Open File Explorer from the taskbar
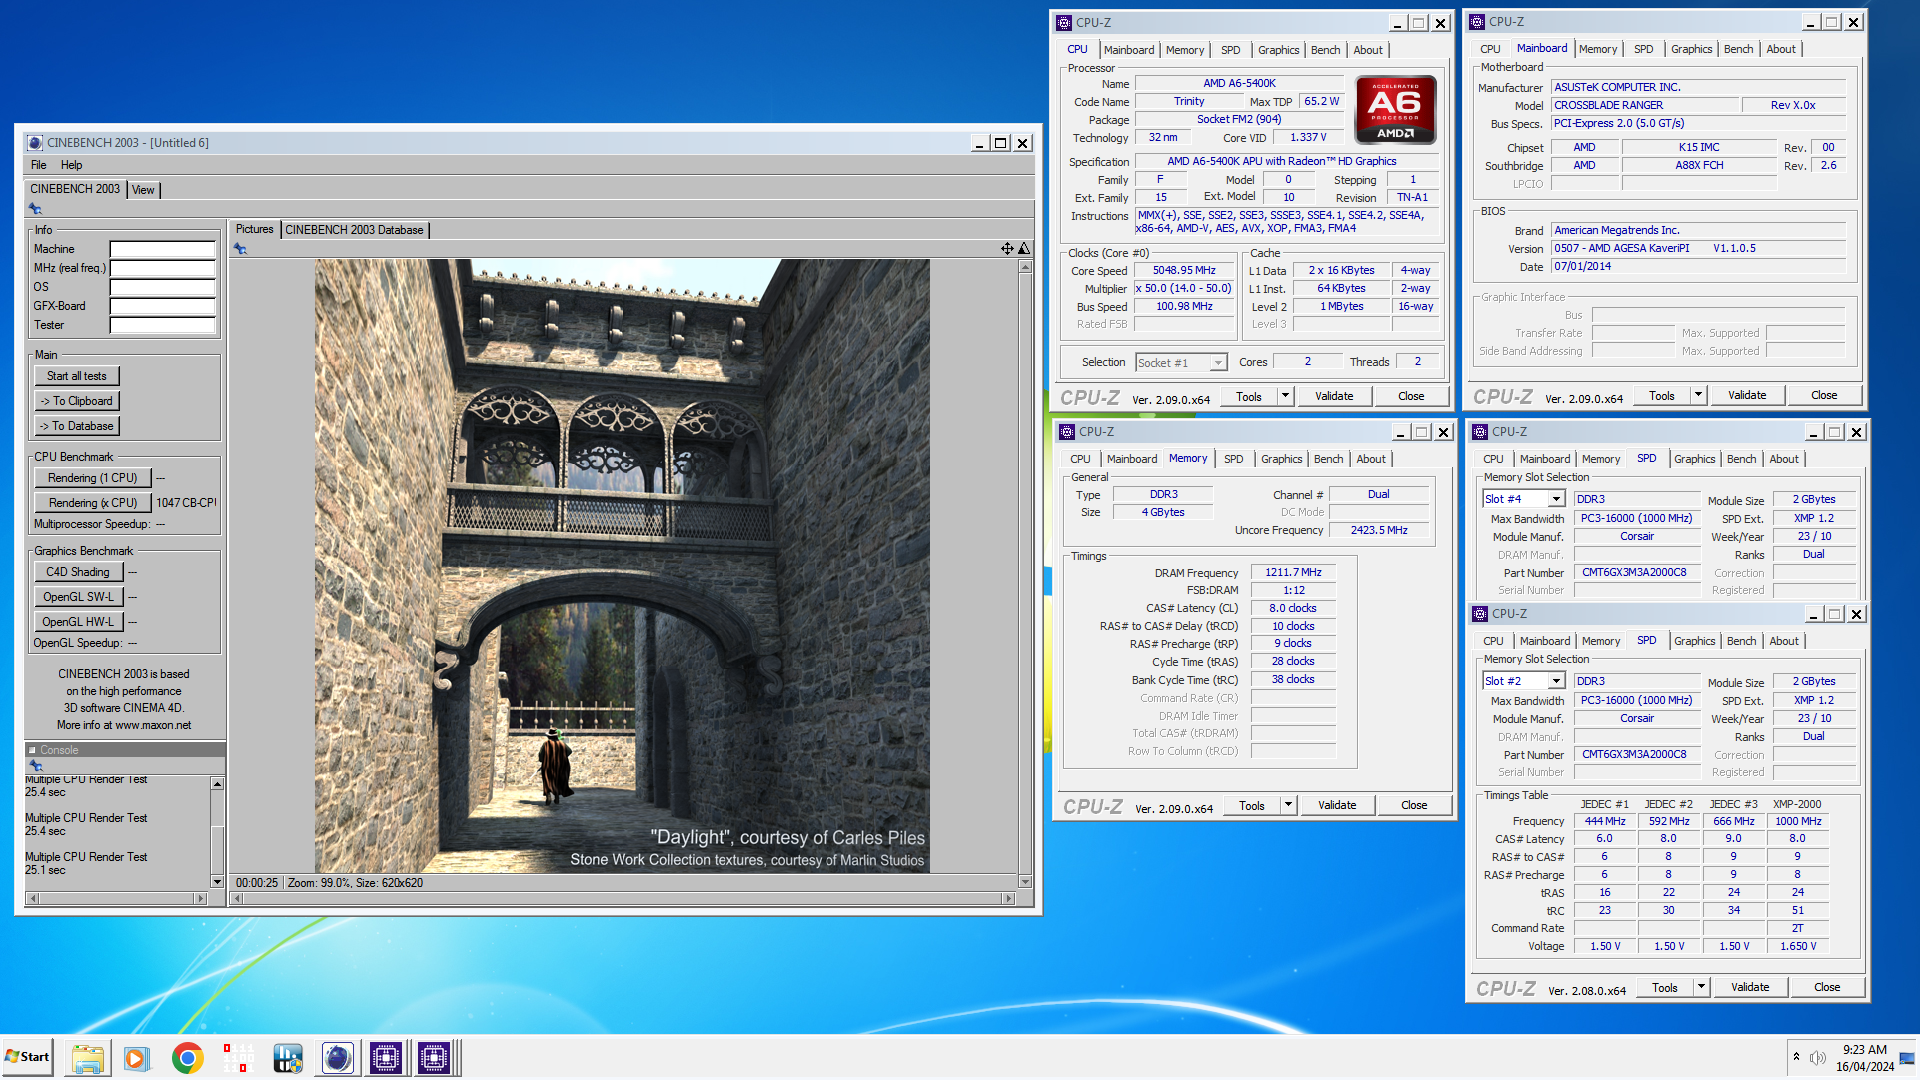The height and width of the screenshot is (1080, 1920). tap(88, 1057)
